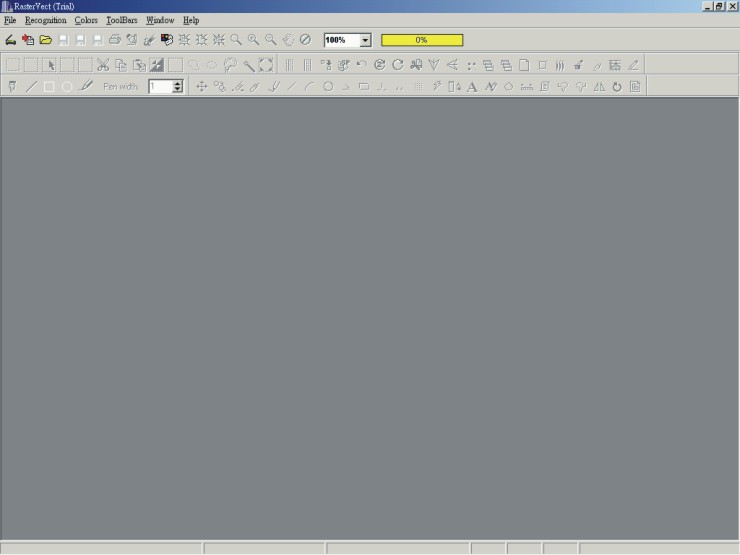Select the raster line drawing tool

pyautogui.click(x=31, y=87)
